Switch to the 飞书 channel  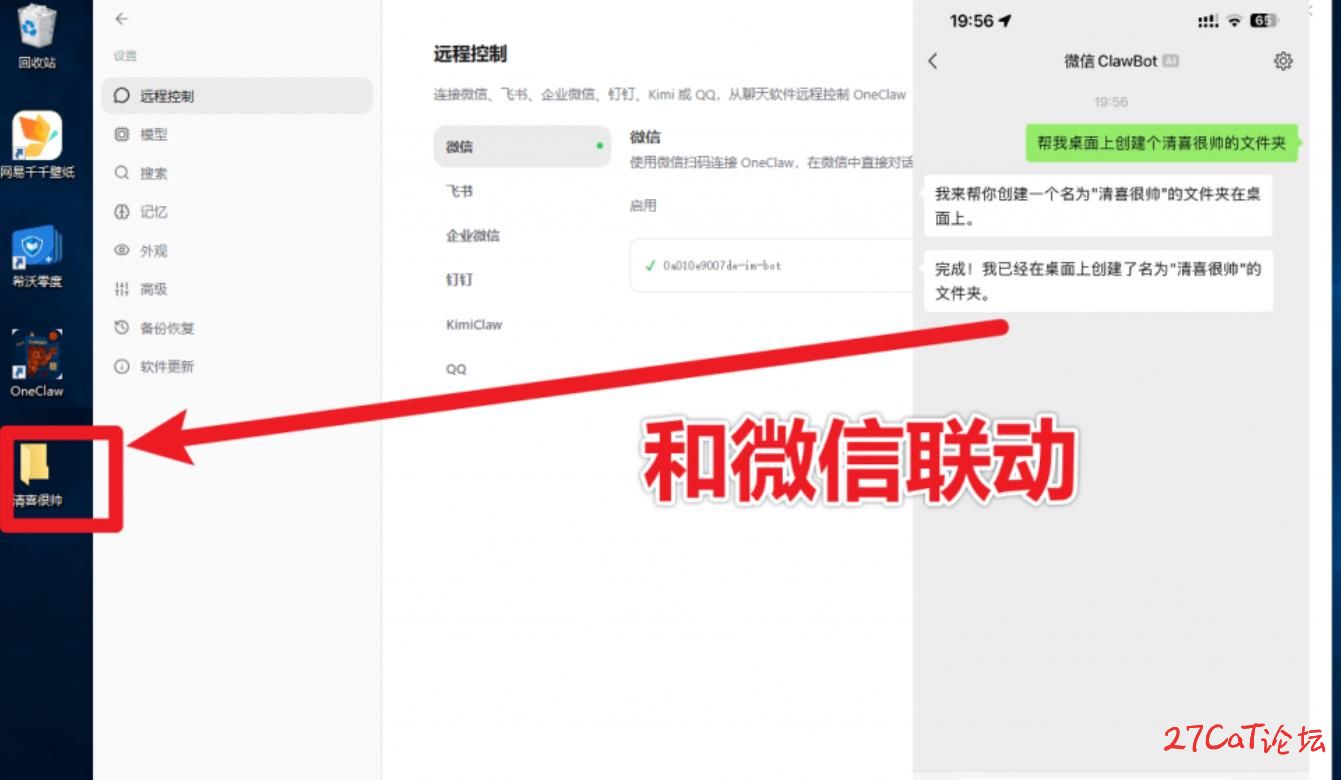tap(459, 191)
